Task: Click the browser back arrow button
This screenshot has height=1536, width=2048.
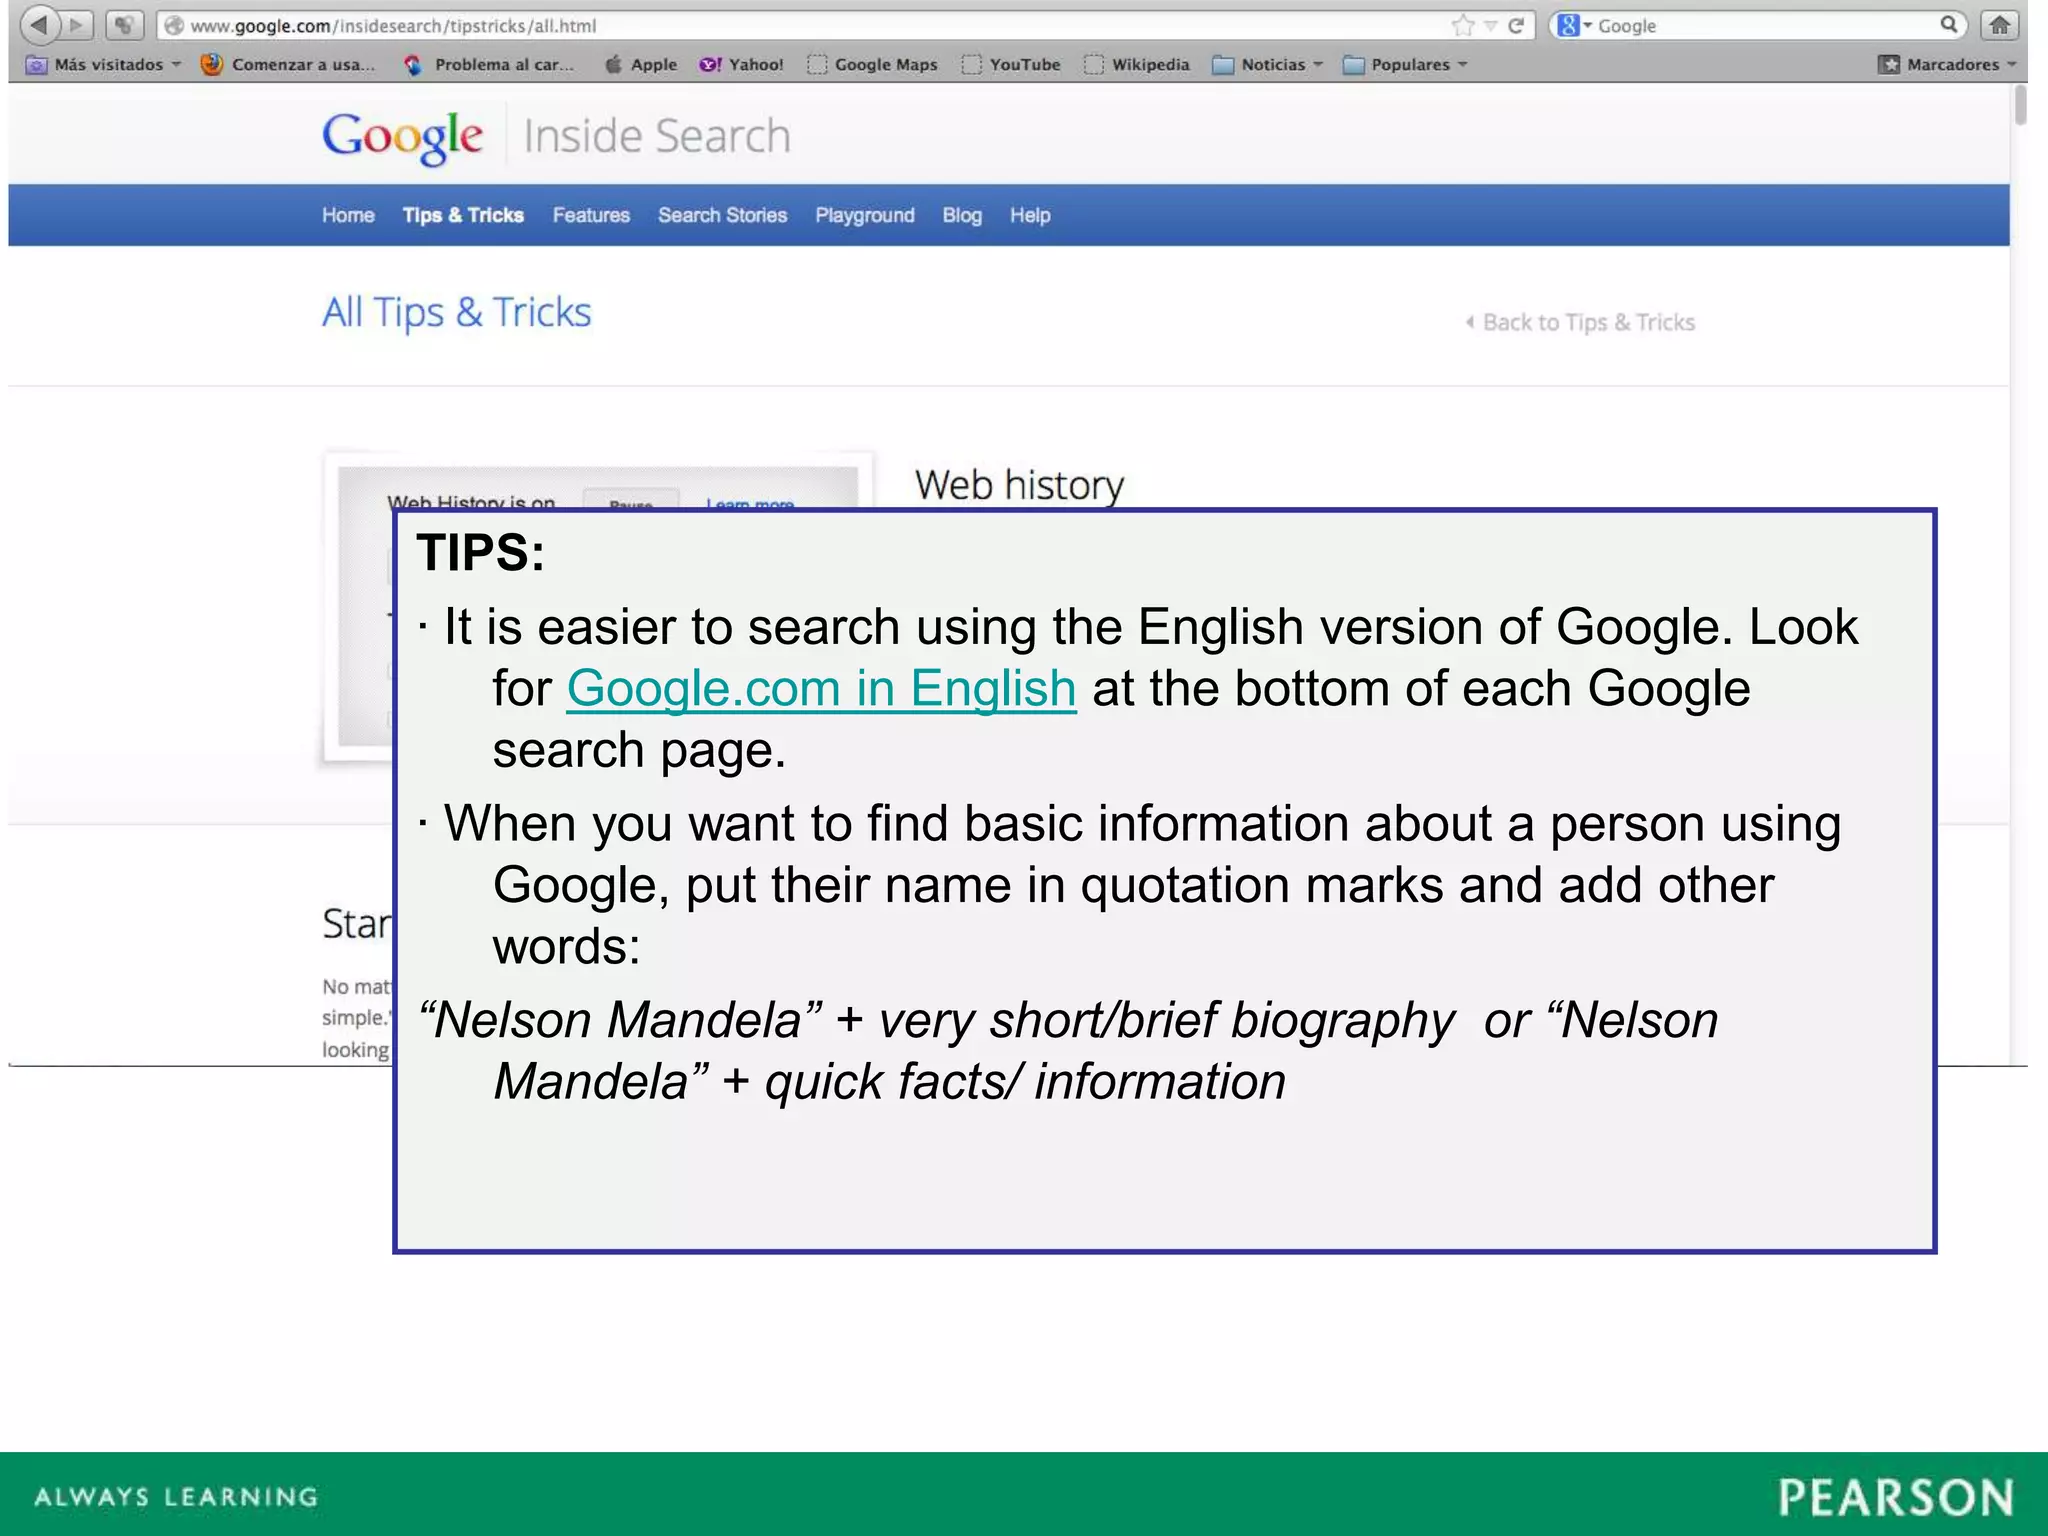Action: coord(38,24)
